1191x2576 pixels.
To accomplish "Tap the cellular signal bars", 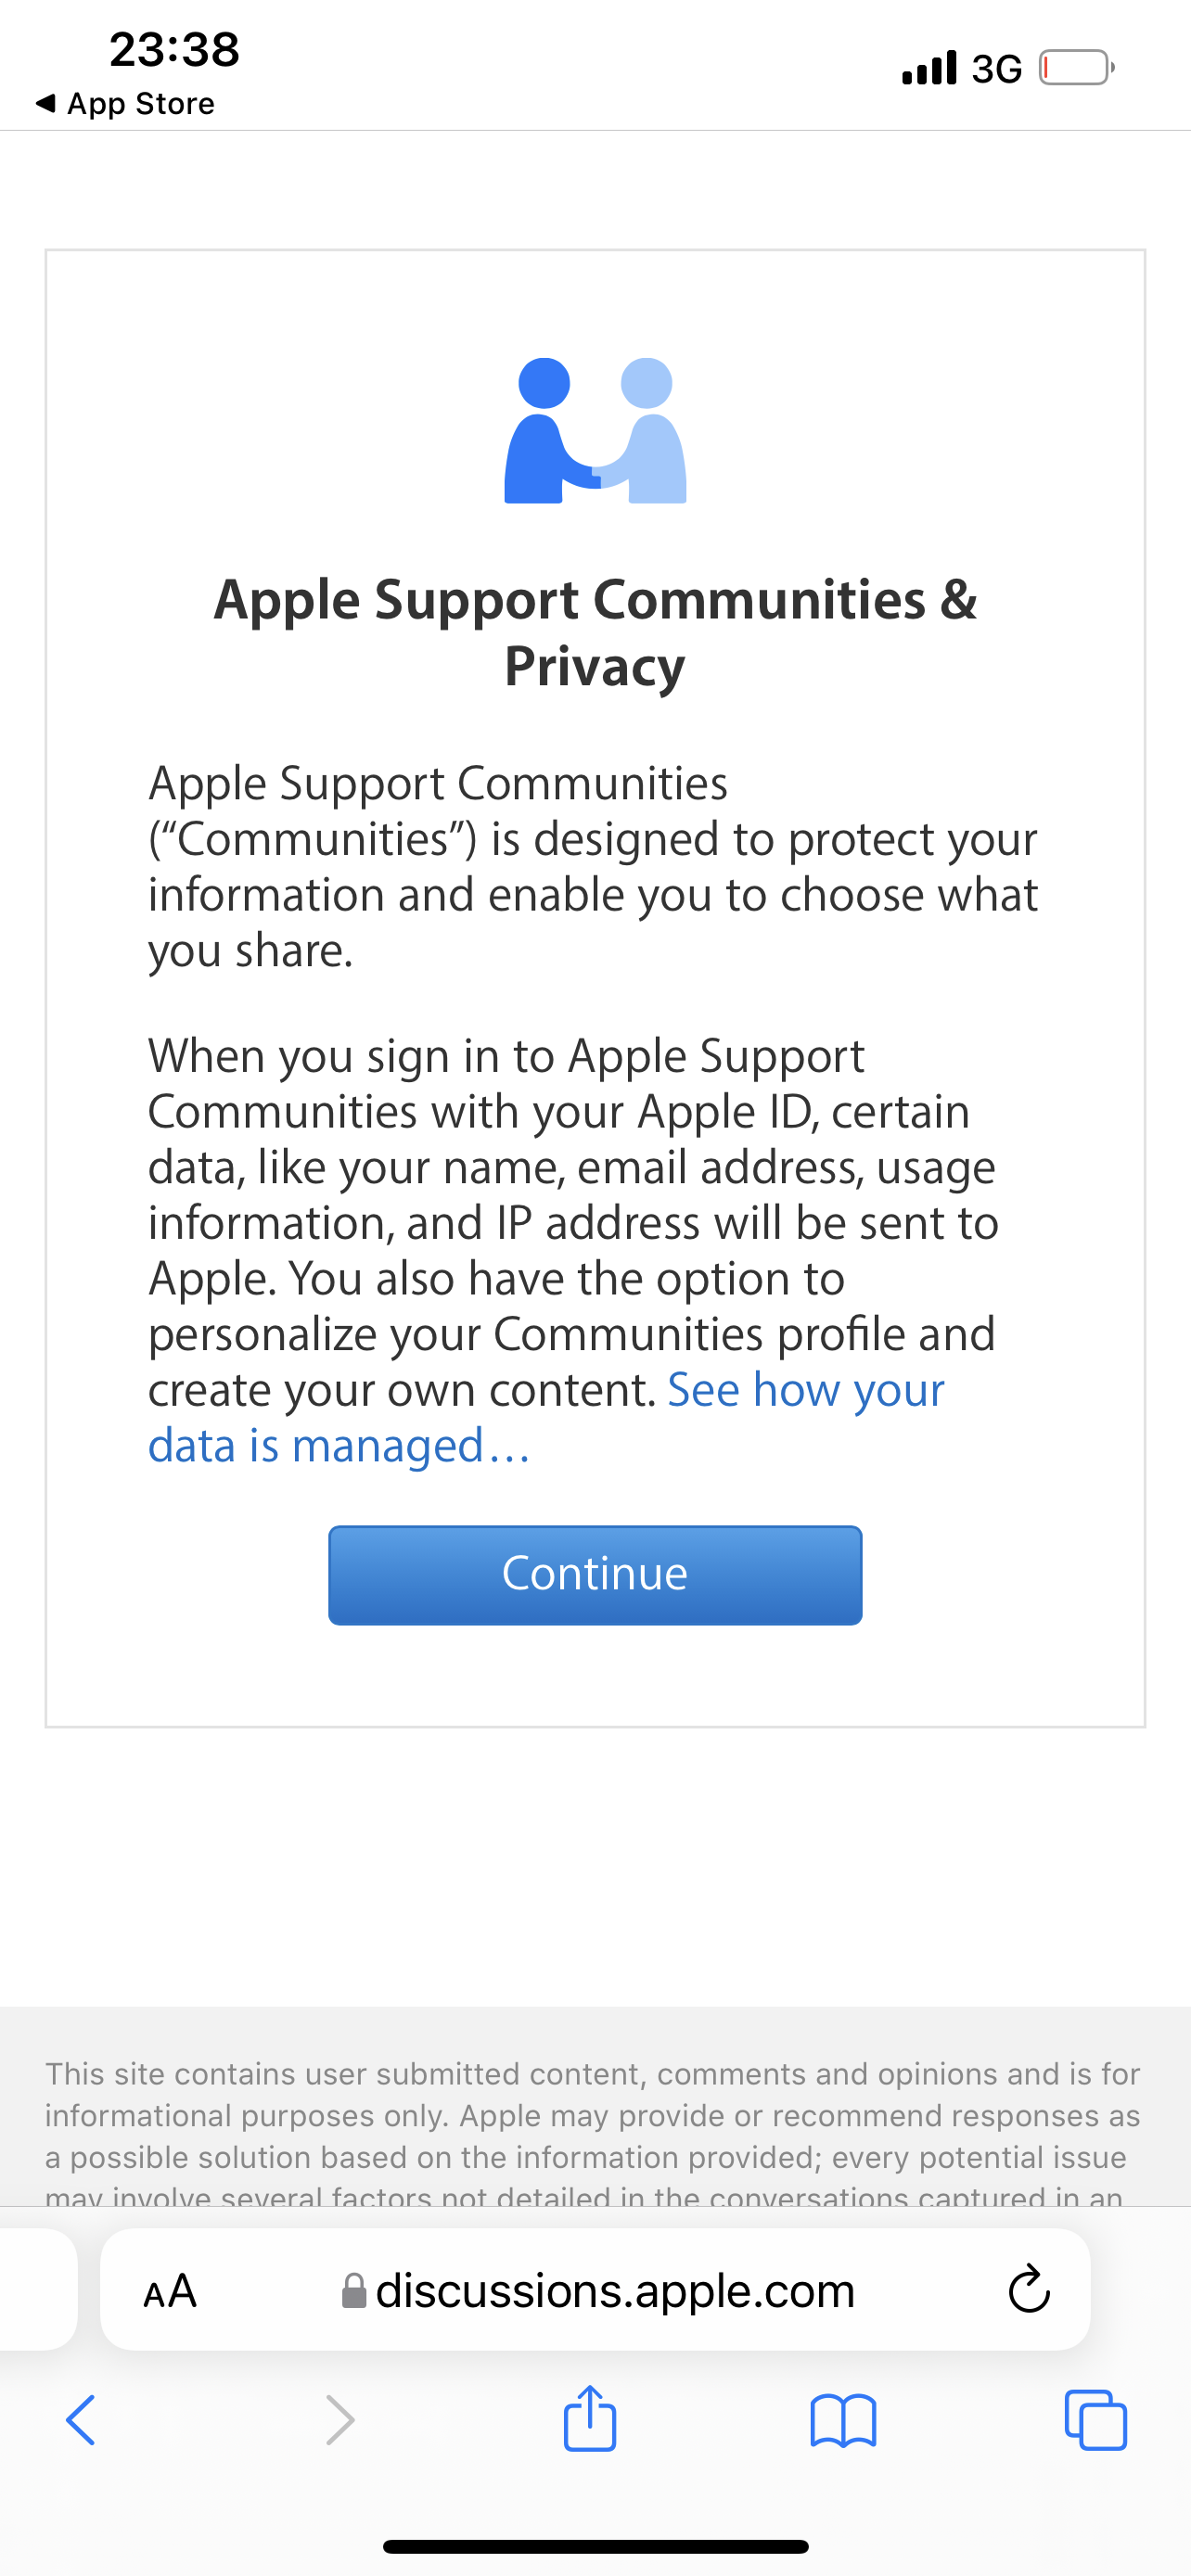I will click(x=929, y=68).
